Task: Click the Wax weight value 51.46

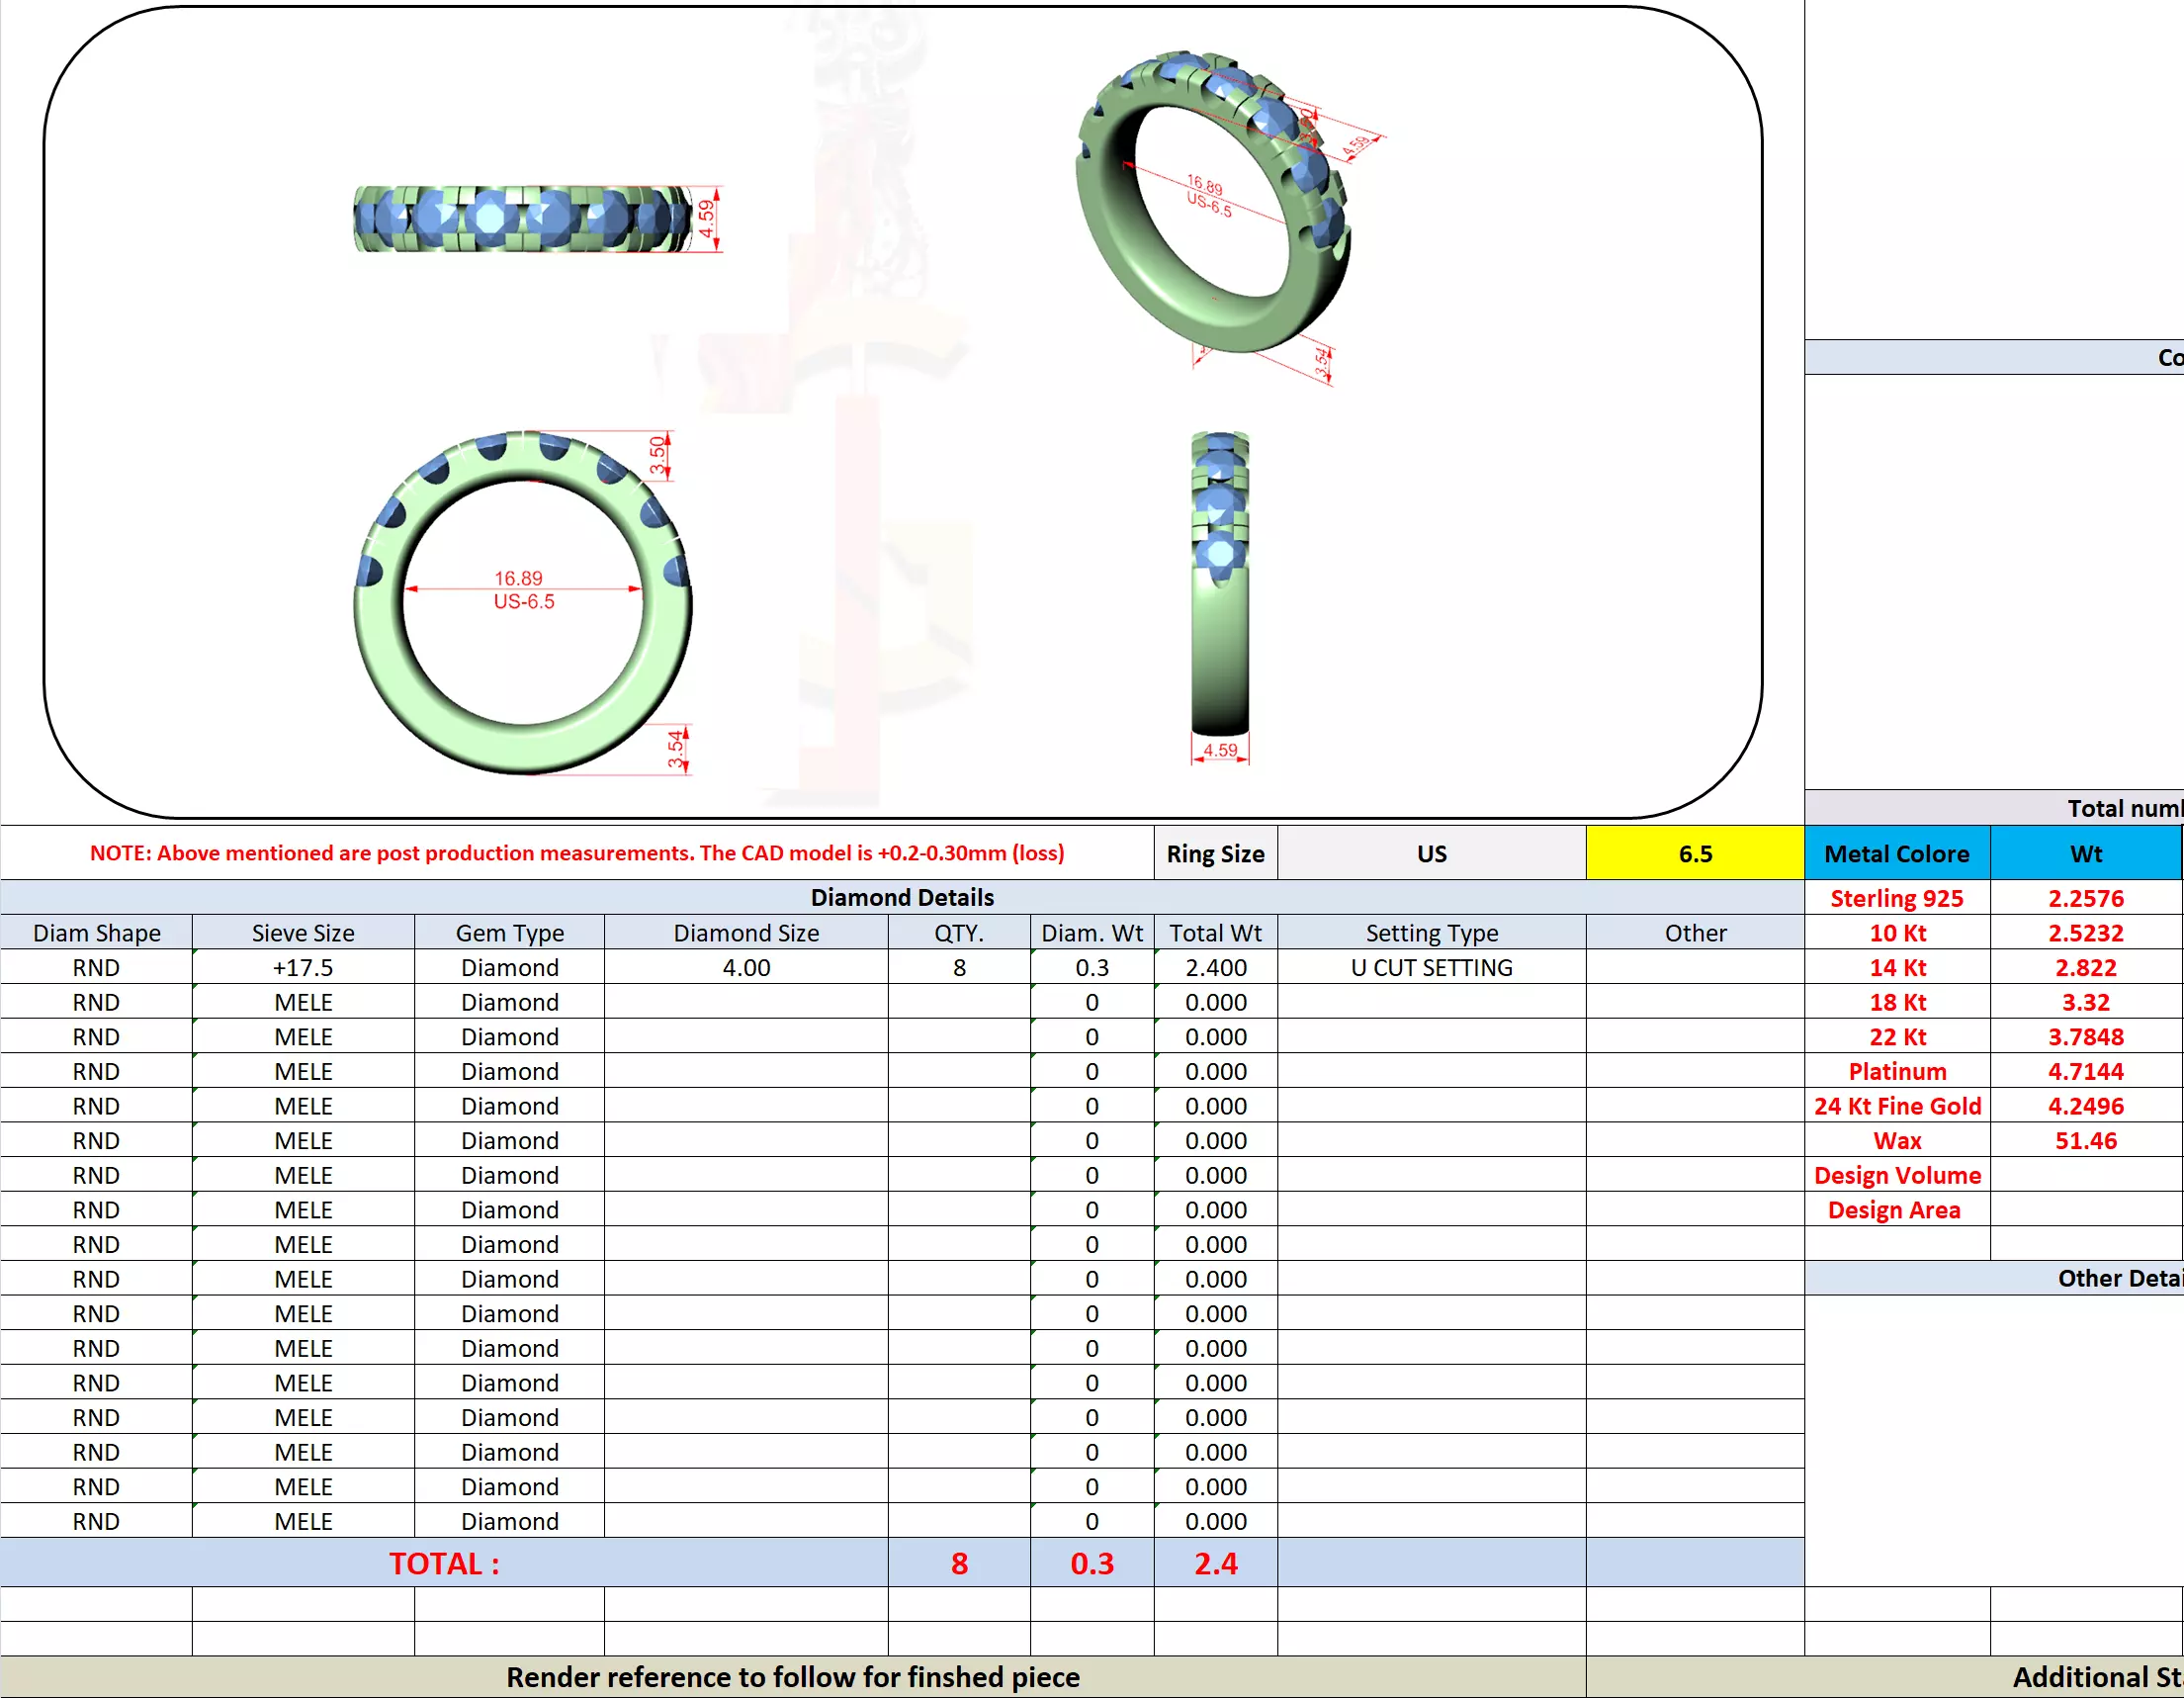Action: [2085, 1140]
